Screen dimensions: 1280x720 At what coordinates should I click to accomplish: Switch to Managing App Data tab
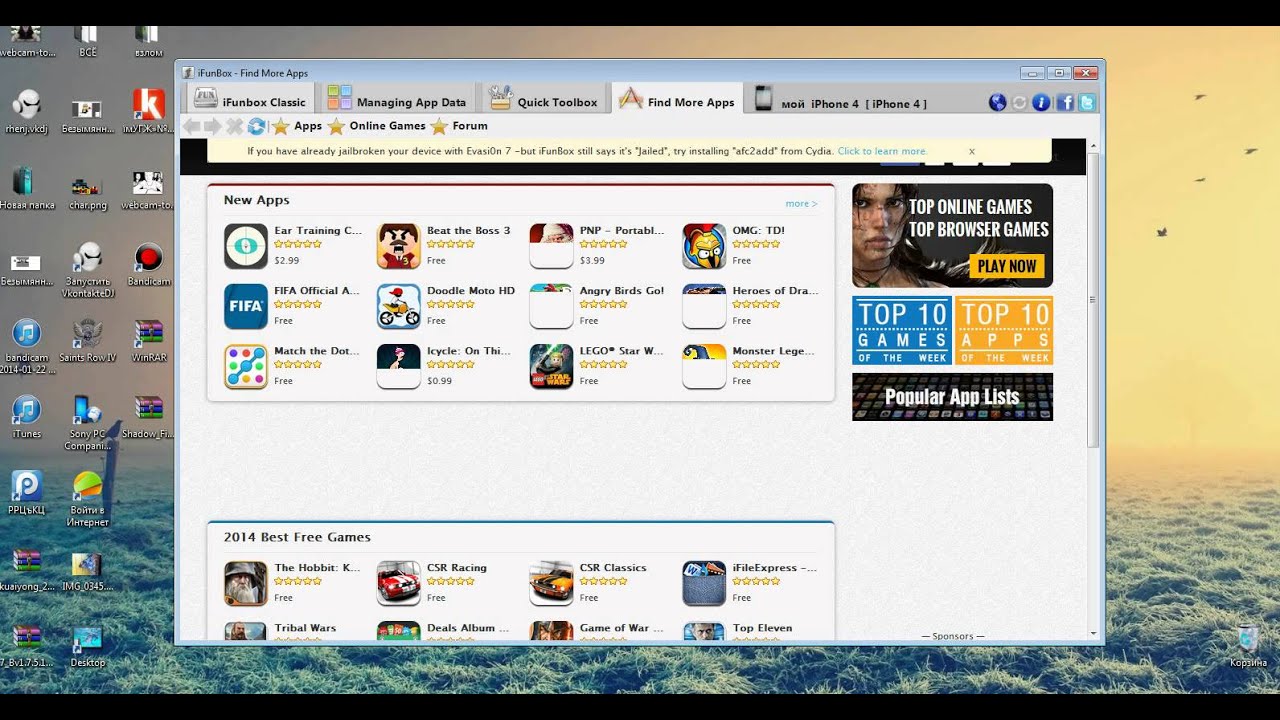click(x=397, y=99)
